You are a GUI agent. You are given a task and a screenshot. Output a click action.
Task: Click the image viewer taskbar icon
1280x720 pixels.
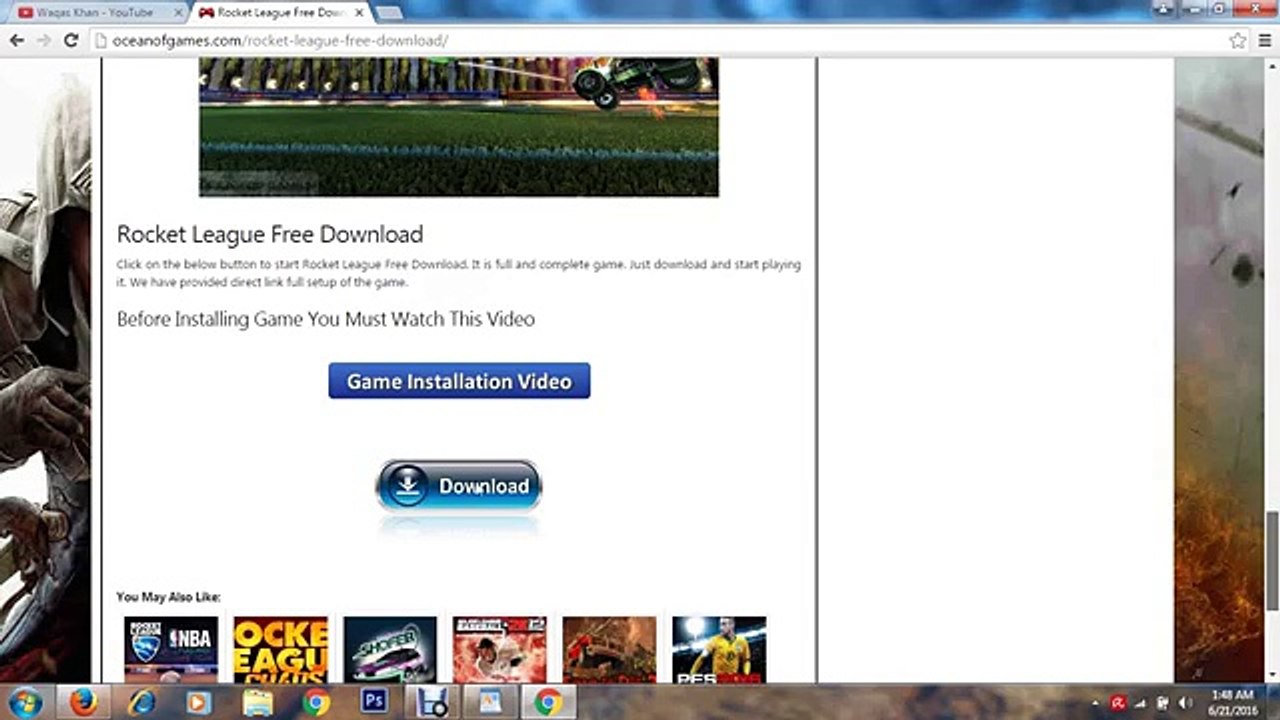tap(490, 703)
